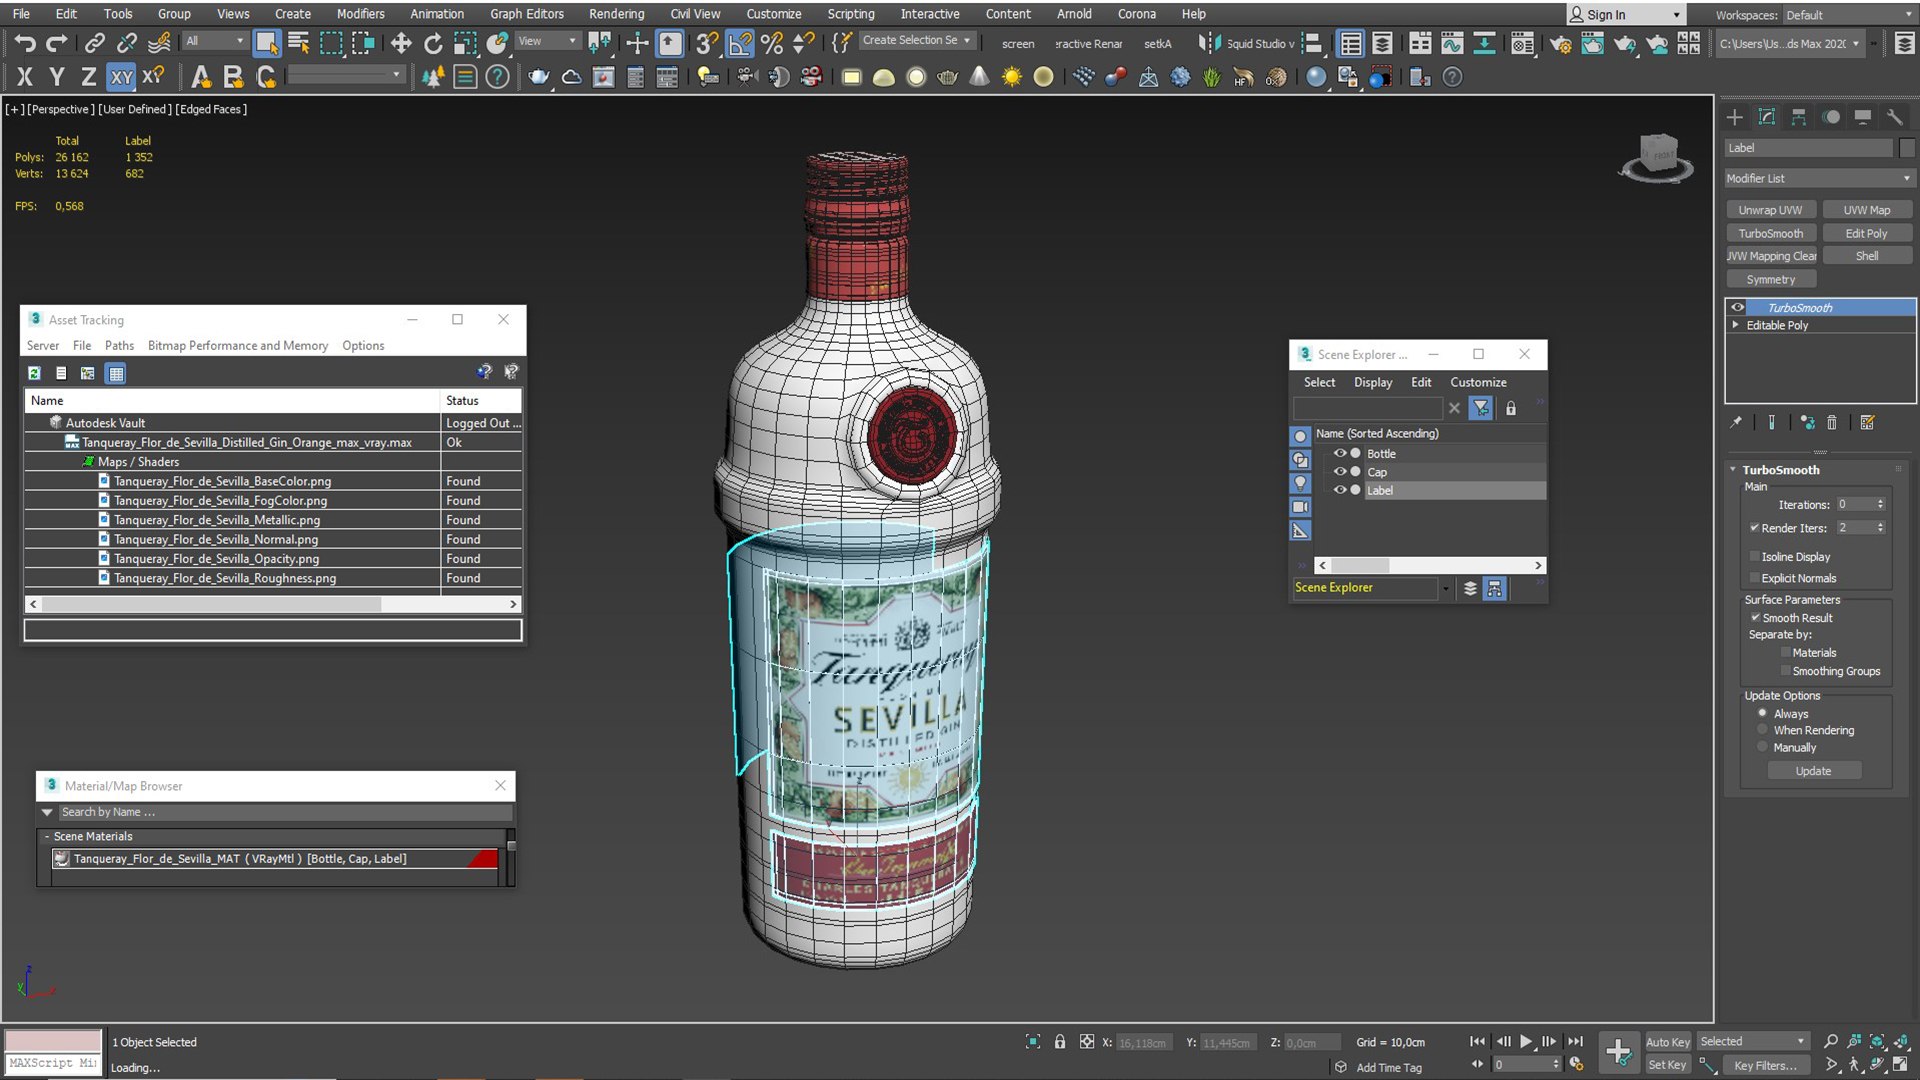1920x1080 pixels.
Task: Collapse the Scene Materials group
Action: [46, 836]
